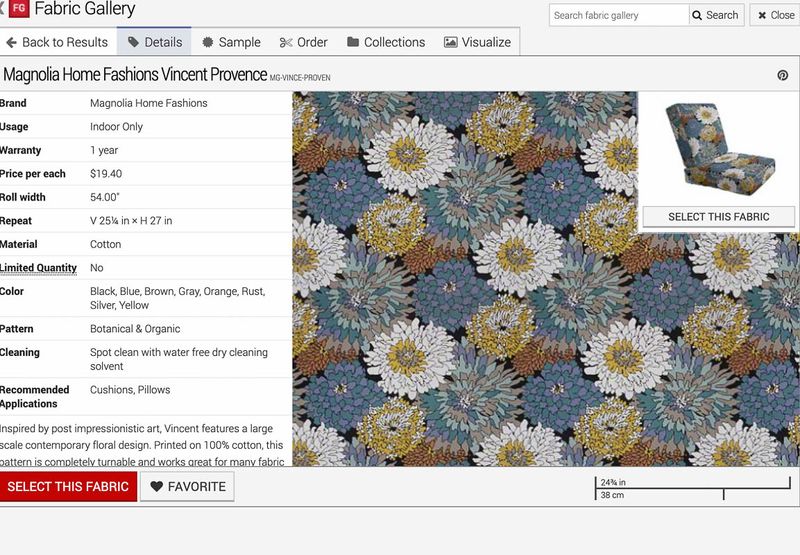The image size is (800, 555).
Task: Click the Search button with magnifier
Action: (716, 15)
